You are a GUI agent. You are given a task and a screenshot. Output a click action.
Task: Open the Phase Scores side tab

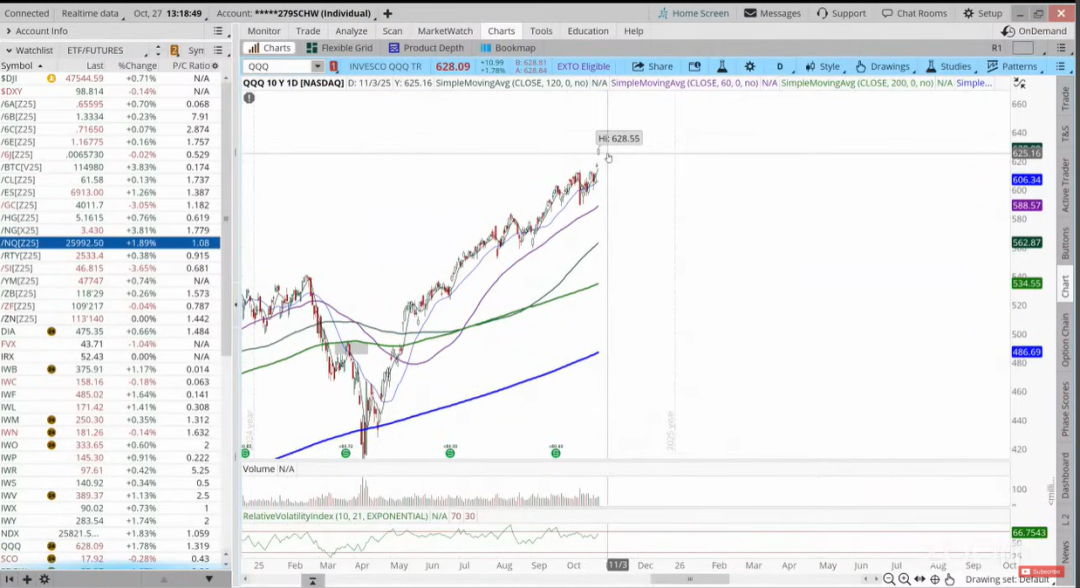(1066, 408)
